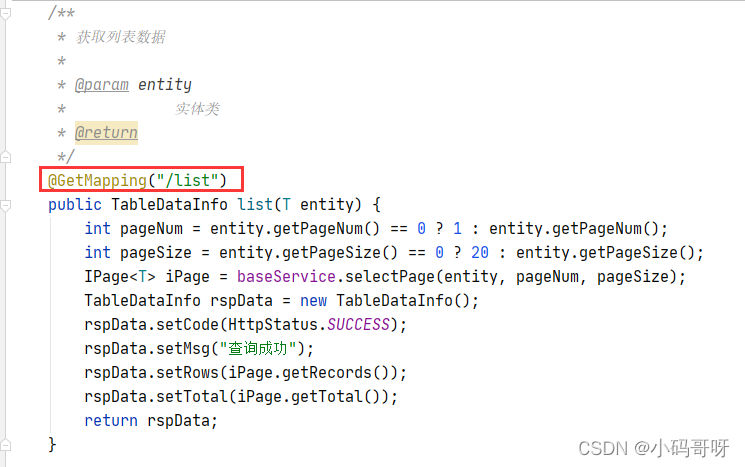The image size is (745, 467).
Task: Click the fold marker beside the comment end
Action: [5, 157]
